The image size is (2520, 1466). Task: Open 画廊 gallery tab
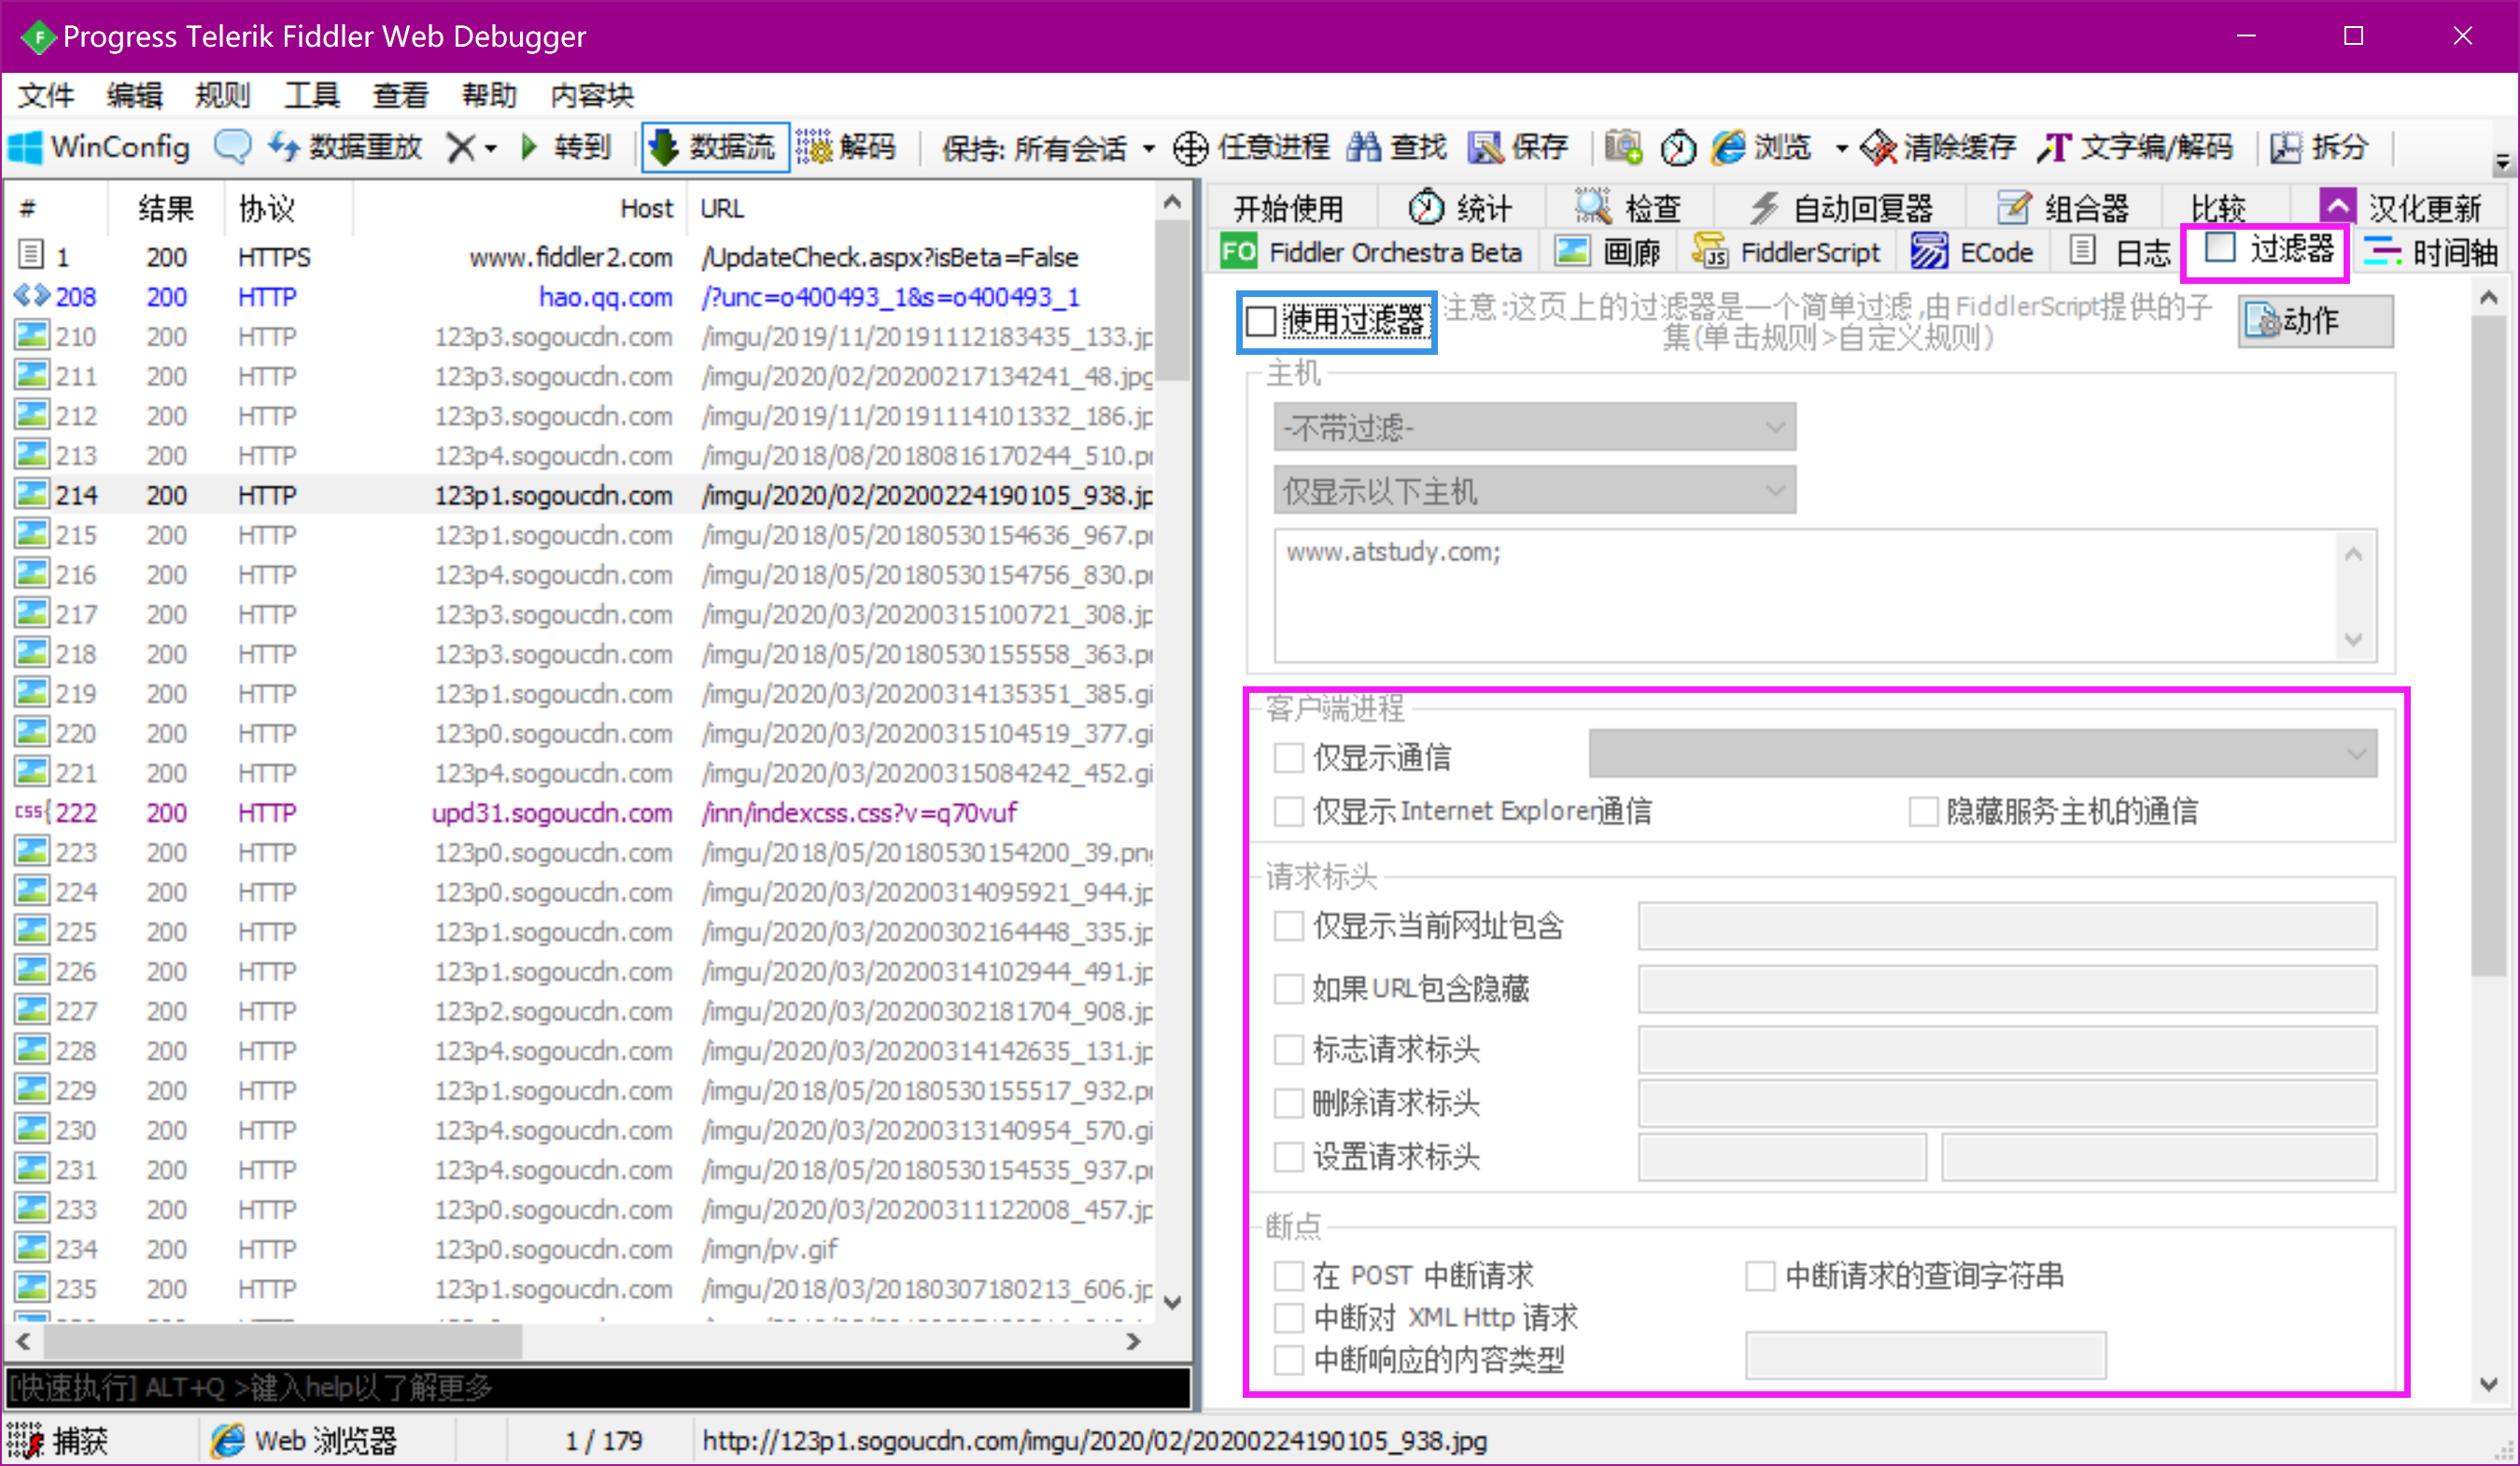pyautogui.click(x=1608, y=252)
